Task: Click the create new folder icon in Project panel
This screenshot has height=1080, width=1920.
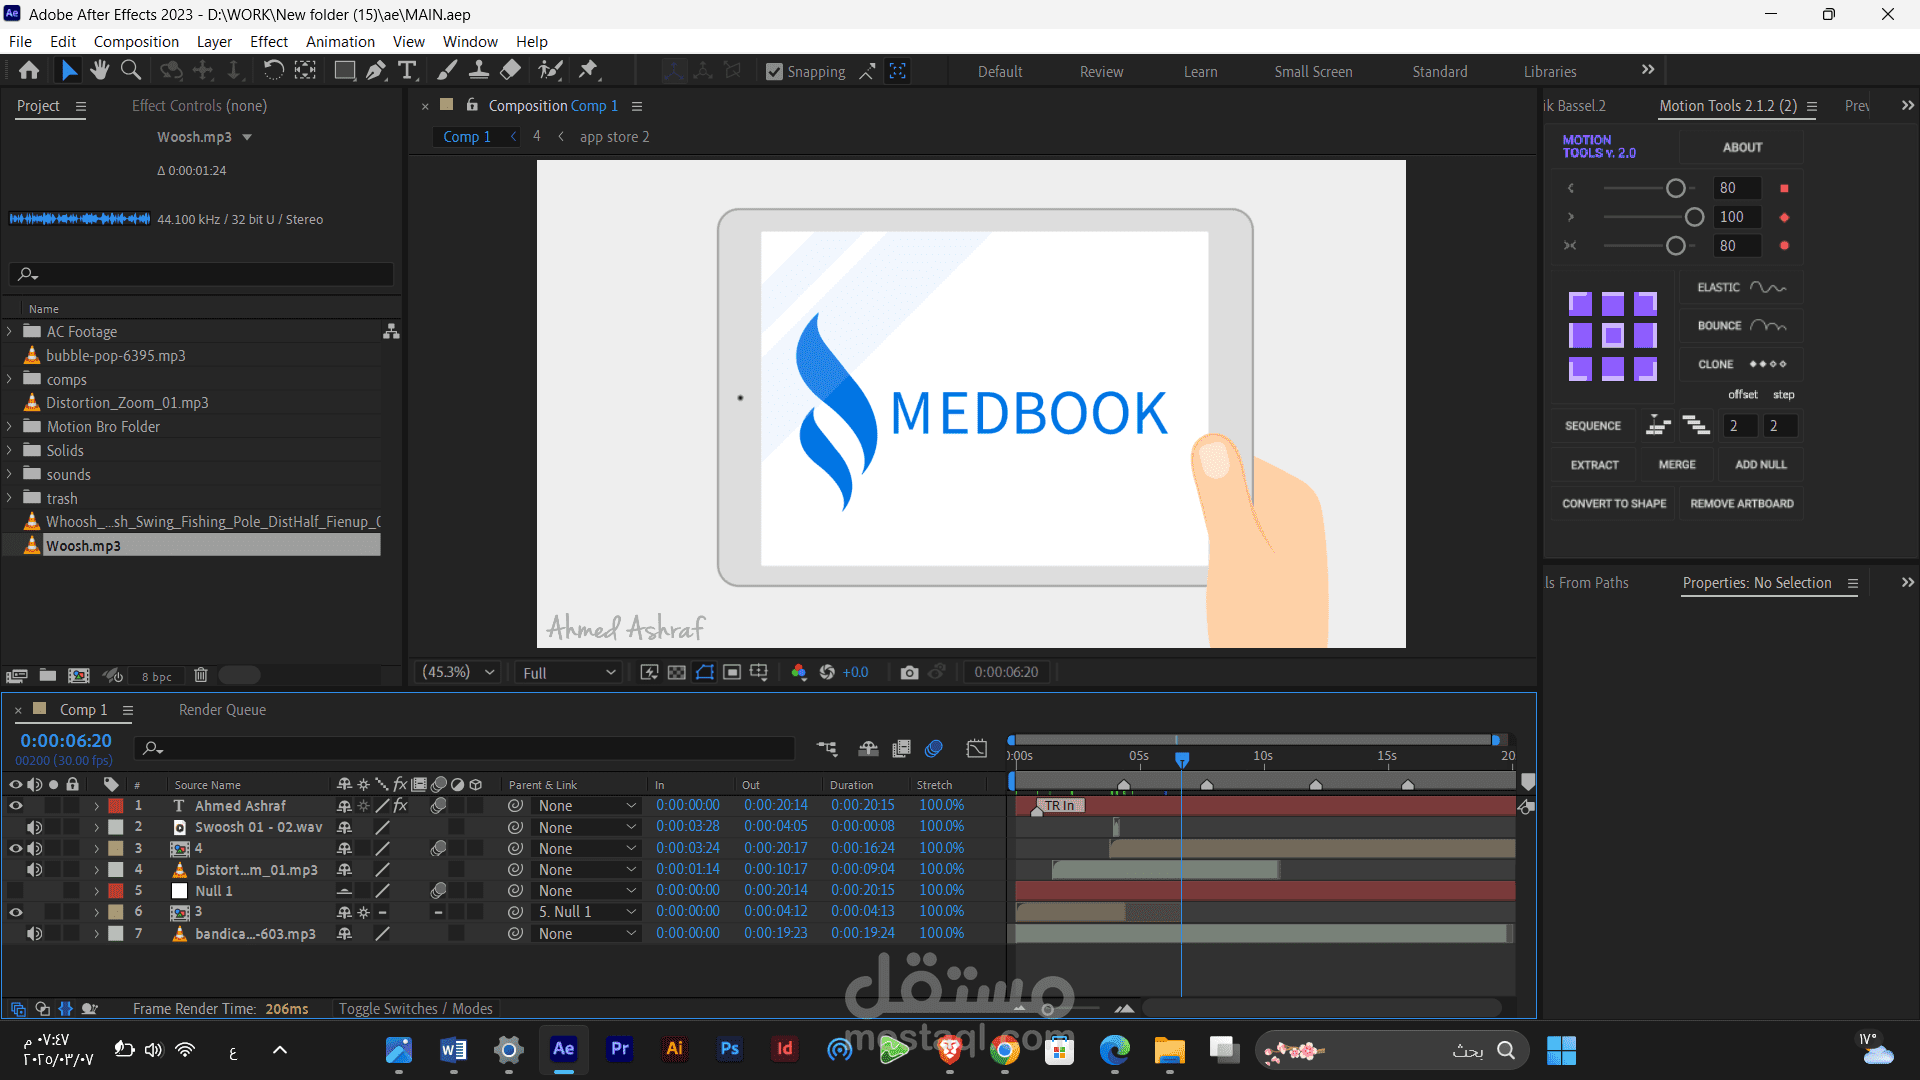Action: pyautogui.click(x=47, y=675)
